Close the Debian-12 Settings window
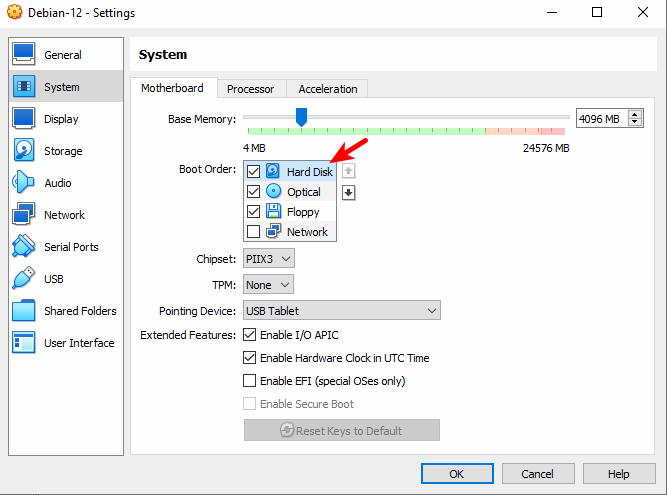This screenshot has width=667, height=495. tap(643, 12)
